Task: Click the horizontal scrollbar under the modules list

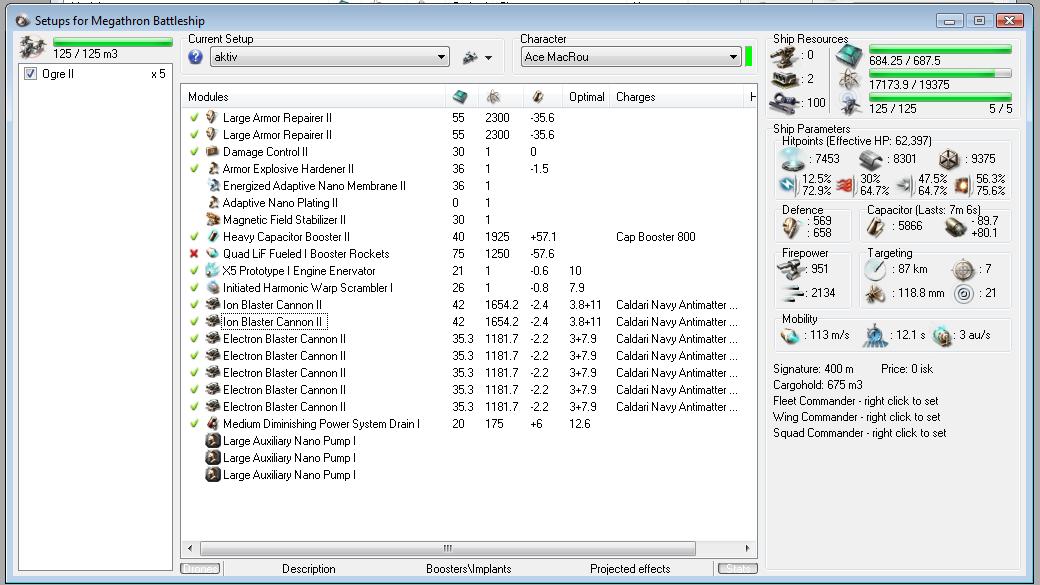Action: pos(447,548)
